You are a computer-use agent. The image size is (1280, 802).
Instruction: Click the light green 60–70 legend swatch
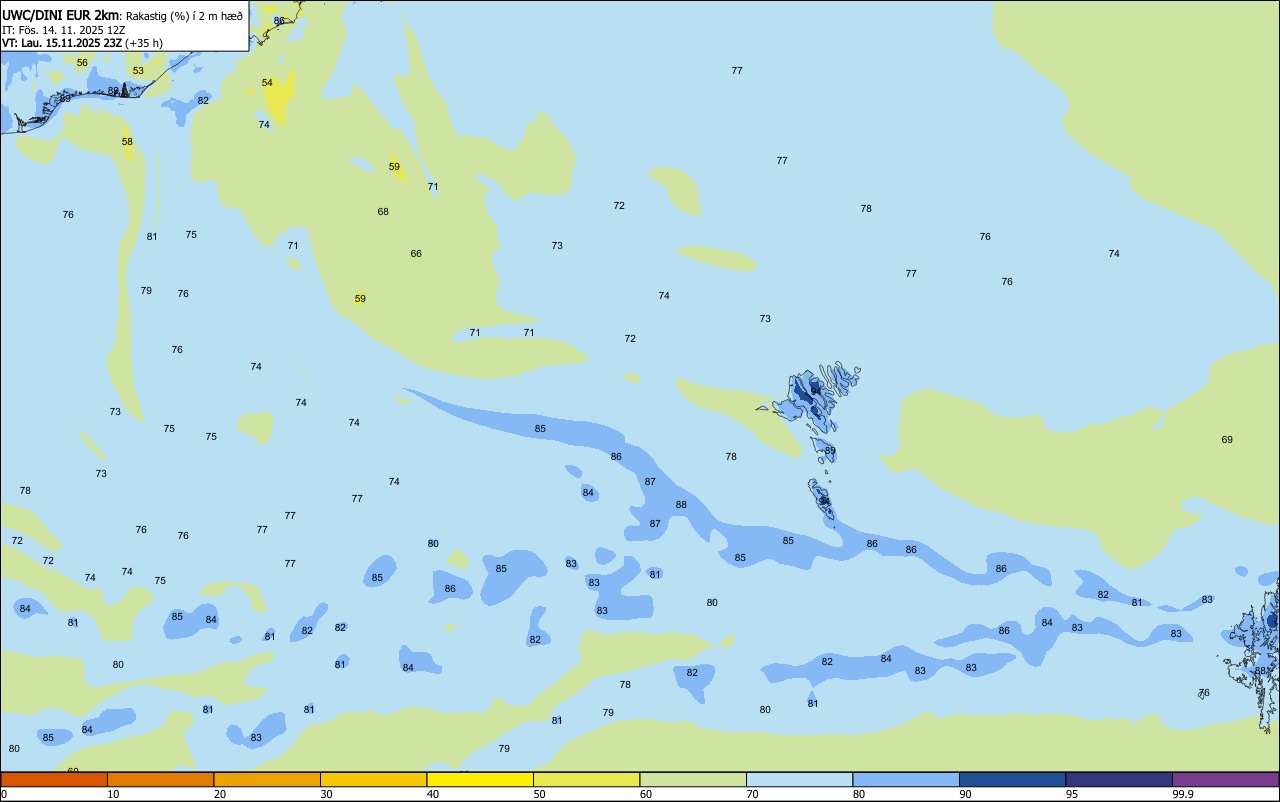[693, 779]
